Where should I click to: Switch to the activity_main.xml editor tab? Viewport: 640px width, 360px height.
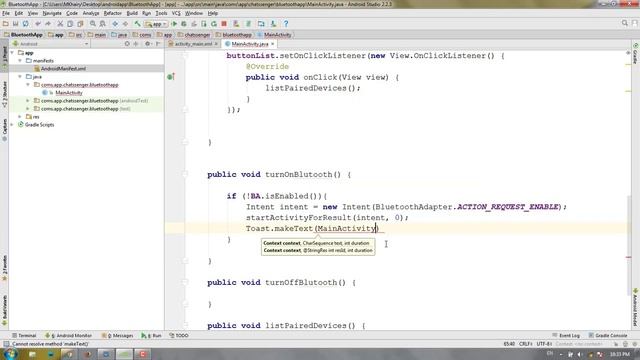tap(193, 44)
